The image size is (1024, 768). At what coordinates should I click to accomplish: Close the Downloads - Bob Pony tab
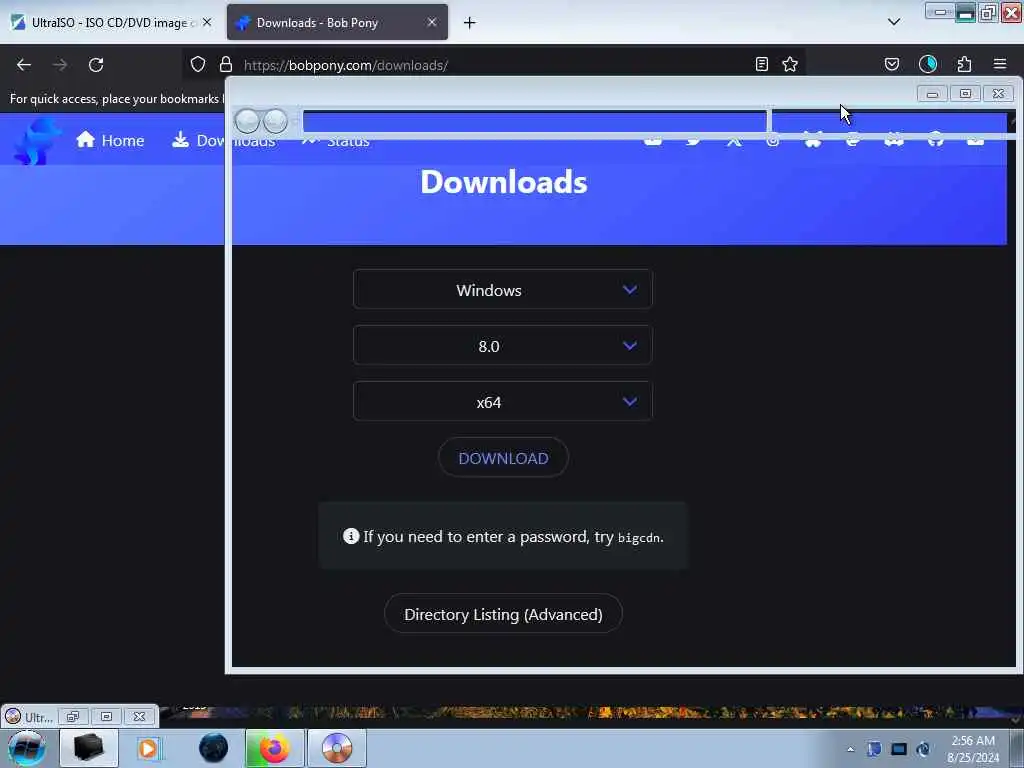tap(432, 22)
